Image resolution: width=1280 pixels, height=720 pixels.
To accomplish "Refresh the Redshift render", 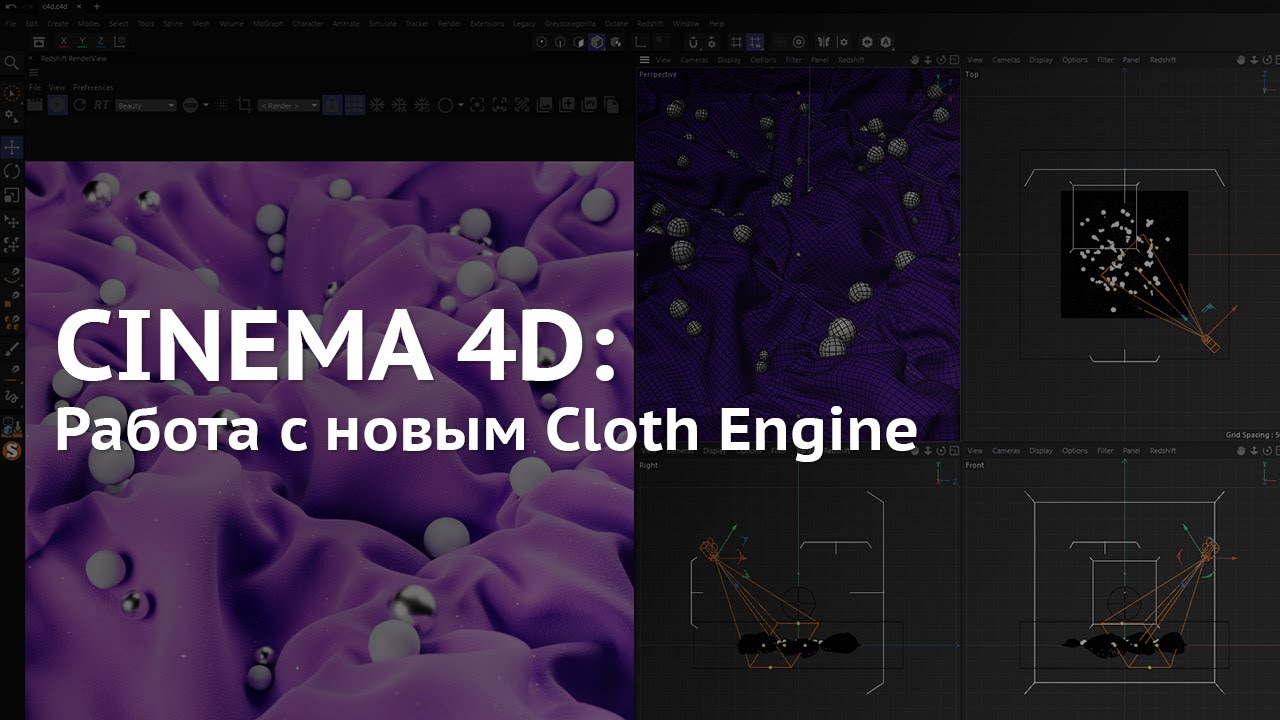I will click(x=80, y=105).
